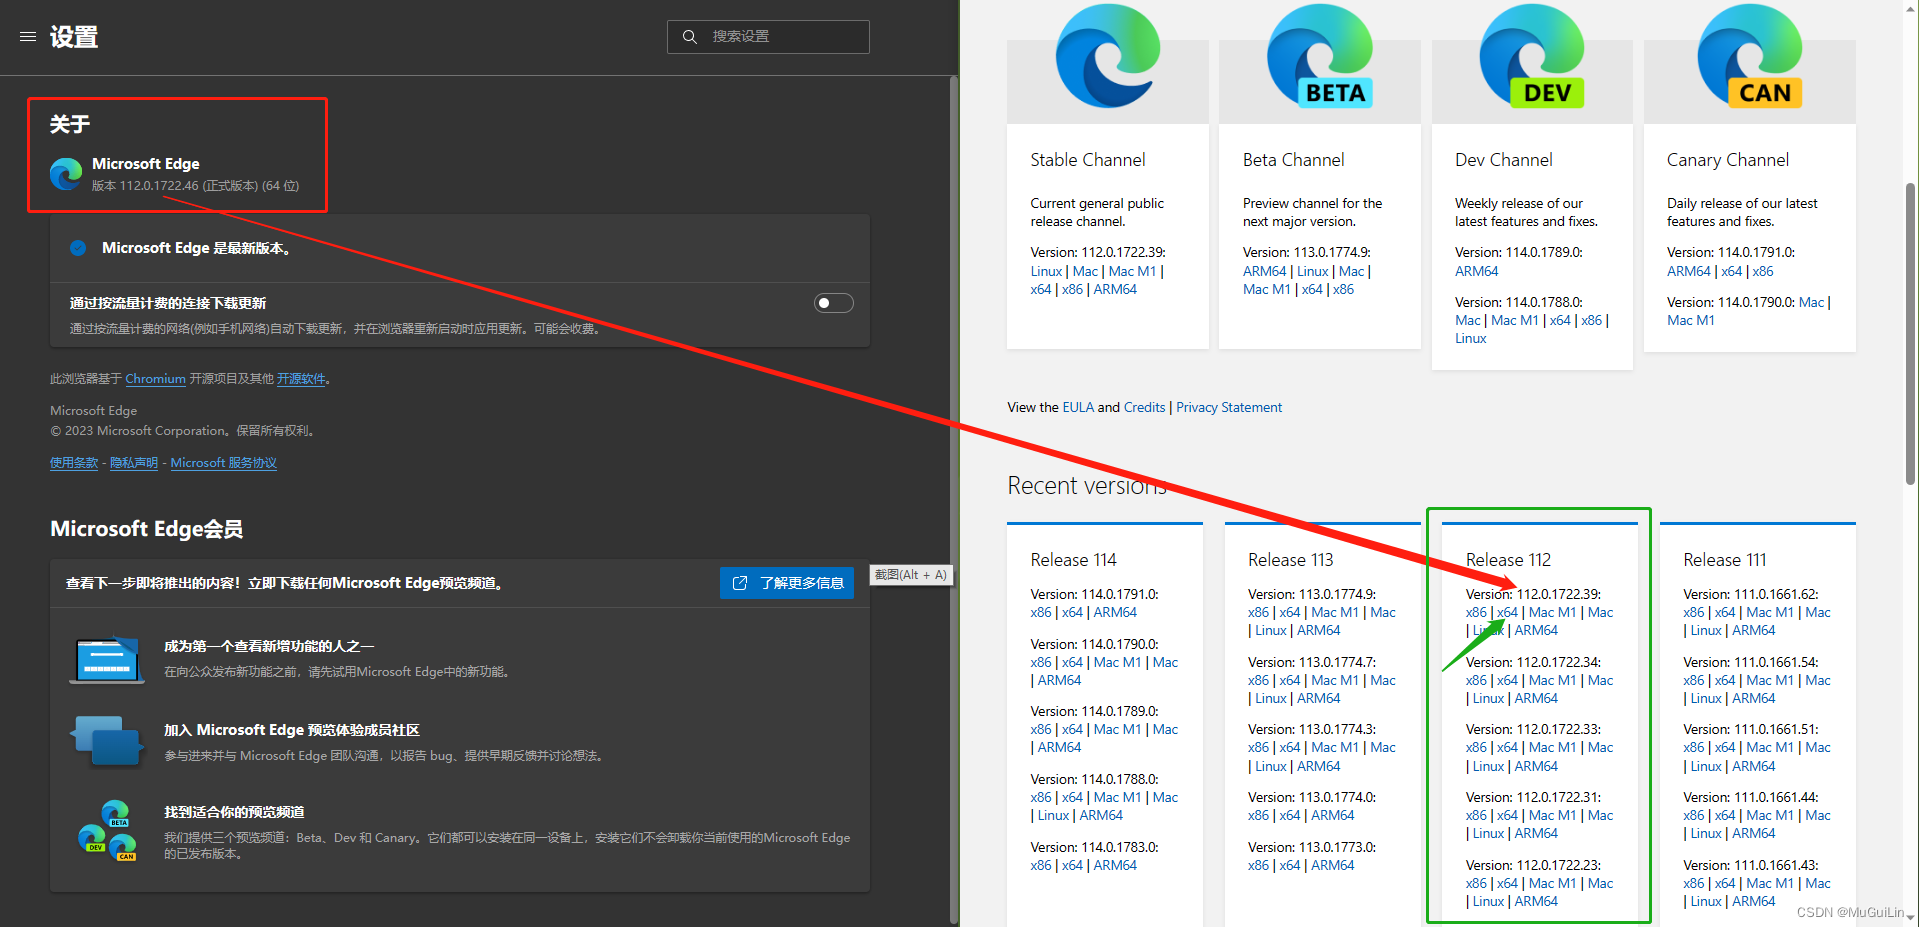
Task: Download Release 112 version 112.0.1722.34 ARM64
Action: (1536, 698)
